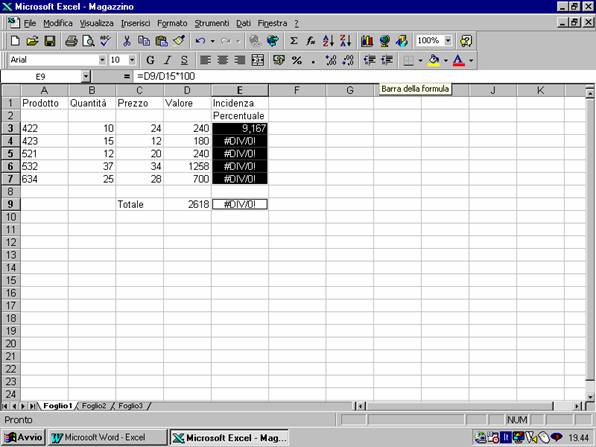Image resolution: width=596 pixels, height=447 pixels.
Task: Click the Merge and Center icon
Action: (x=258, y=60)
